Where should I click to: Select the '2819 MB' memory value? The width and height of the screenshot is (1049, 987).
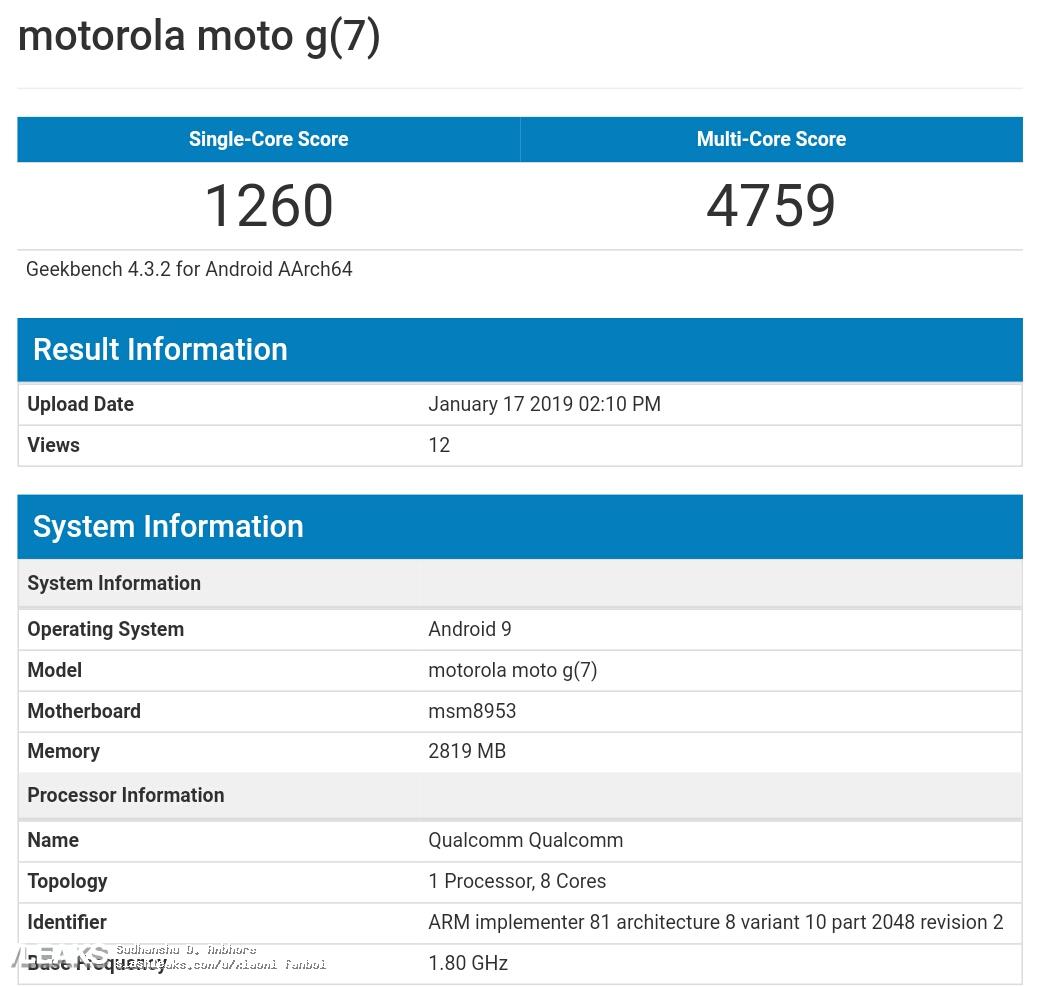[x=467, y=751]
